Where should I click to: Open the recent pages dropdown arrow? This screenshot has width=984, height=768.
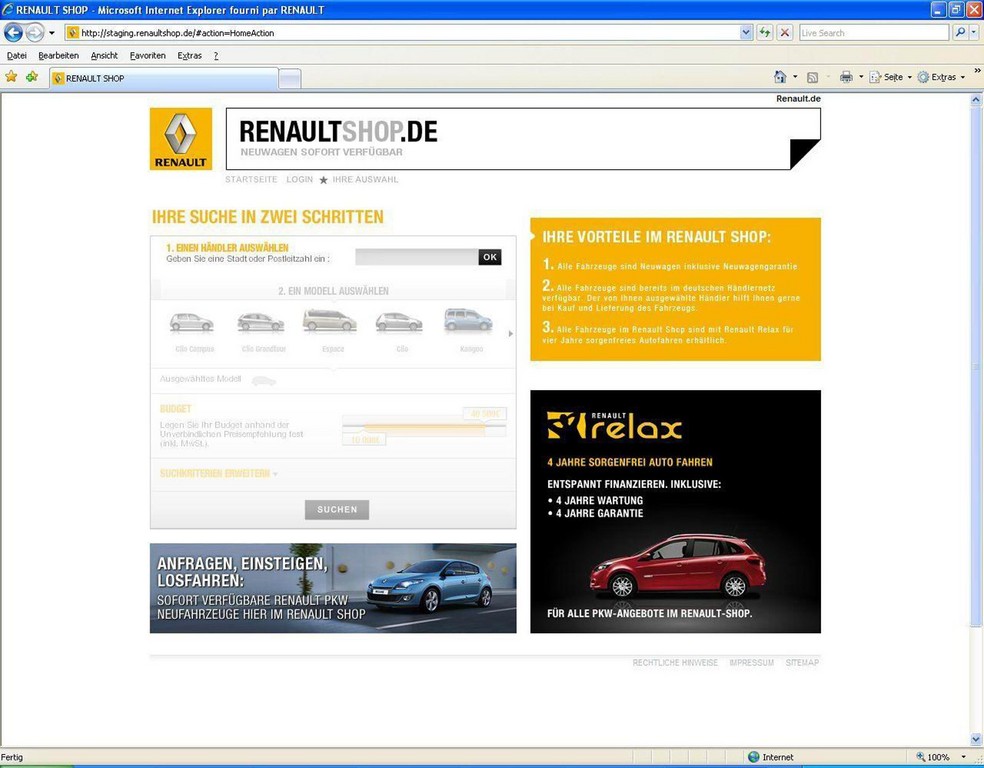click(52, 33)
